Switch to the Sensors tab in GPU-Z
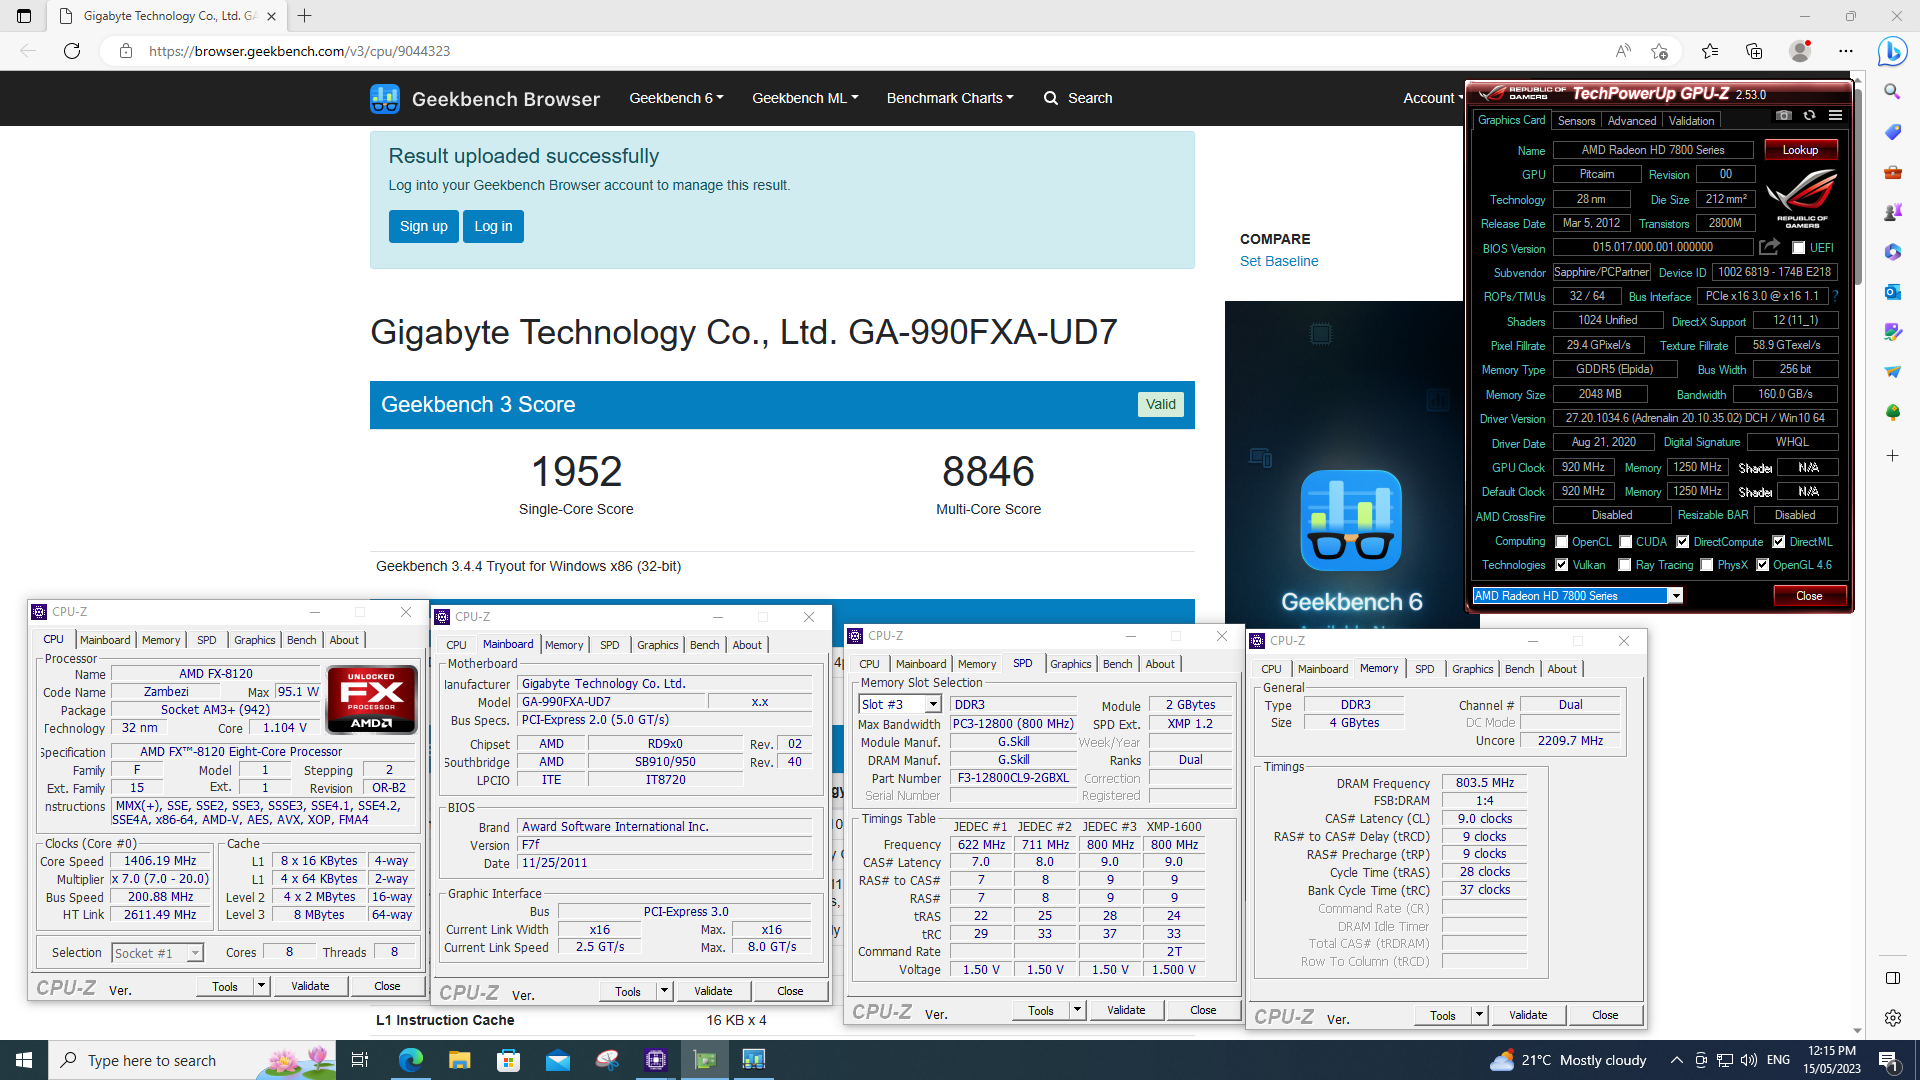This screenshot has height=1080, width=1920. tap(1576, 121)
